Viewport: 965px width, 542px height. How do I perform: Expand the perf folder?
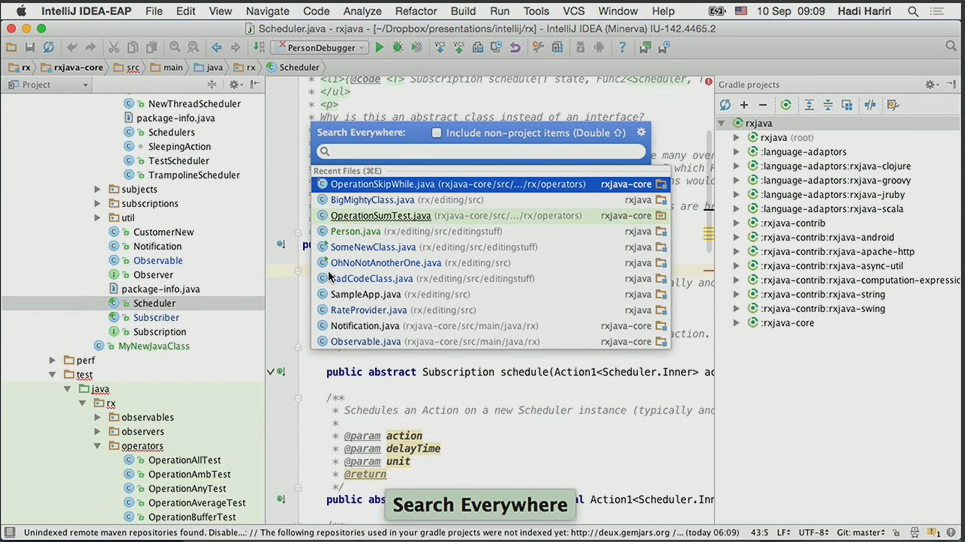(x=52, y=361)
